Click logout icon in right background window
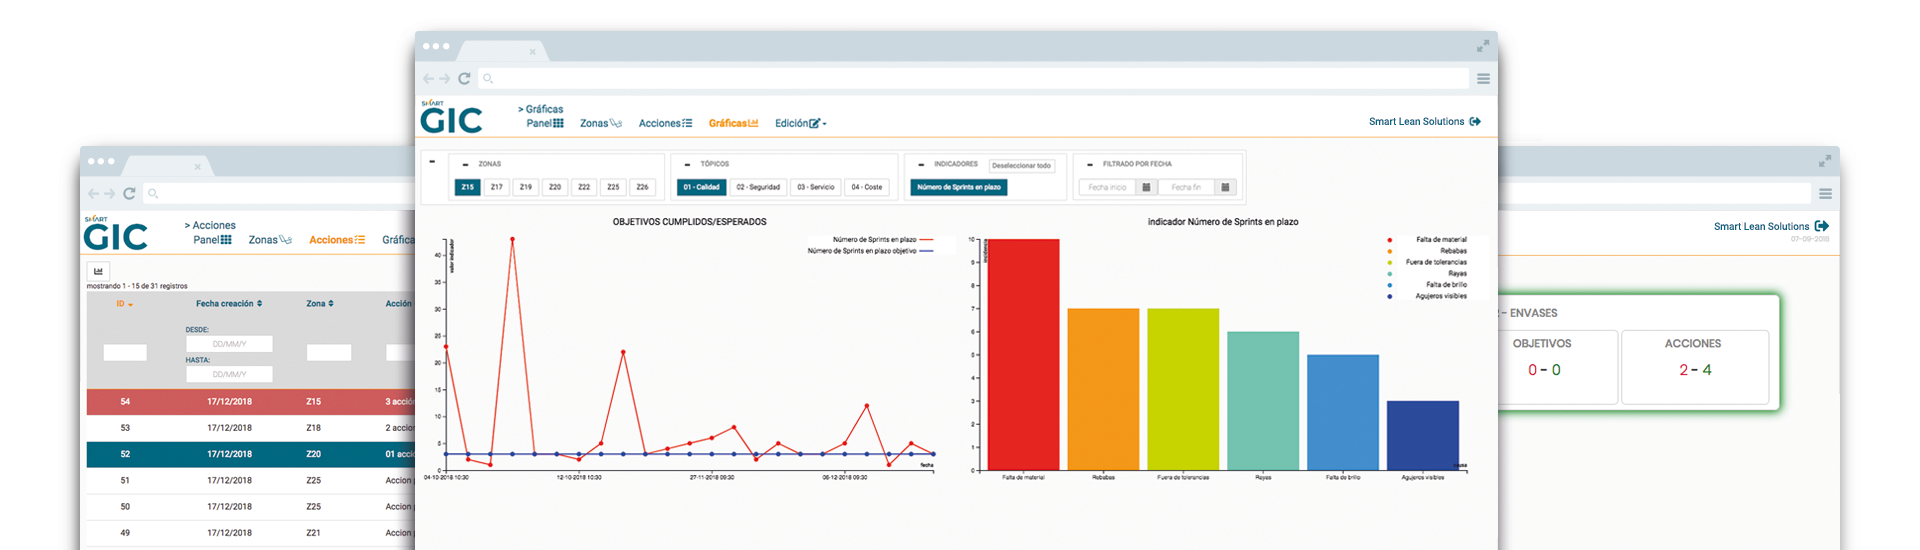Image resolution: width=1920 pixels, height=550 pixels. tap(1822, 226)
